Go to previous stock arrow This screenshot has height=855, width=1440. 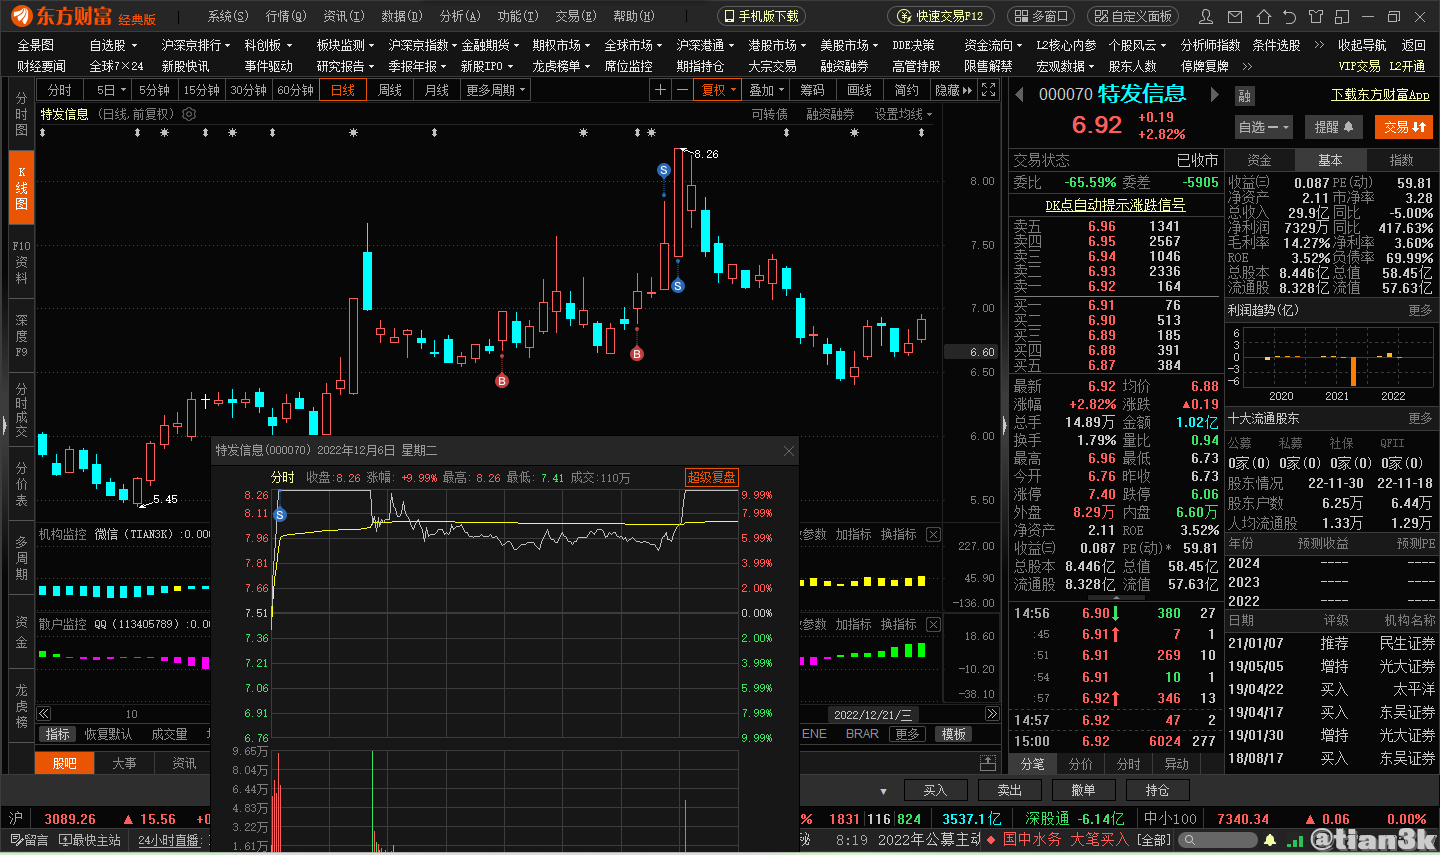pyautogui.click(x=1019, y=95)
